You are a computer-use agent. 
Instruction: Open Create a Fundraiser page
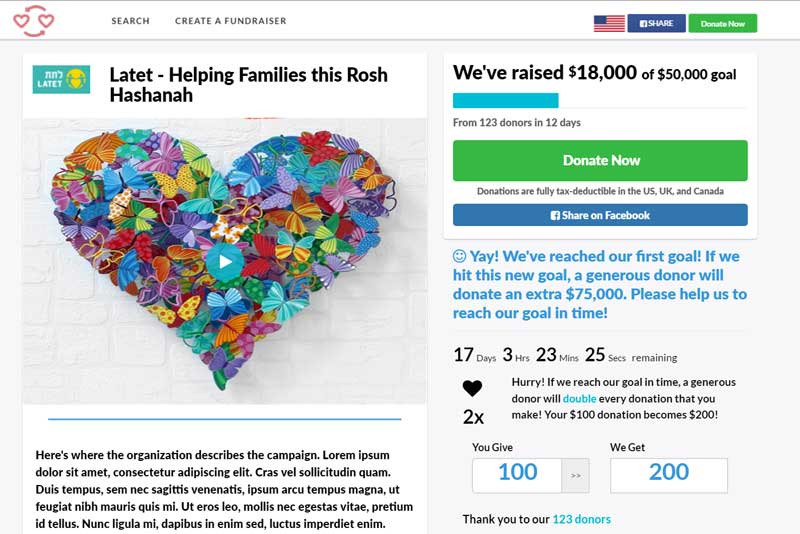click(230, 21)
